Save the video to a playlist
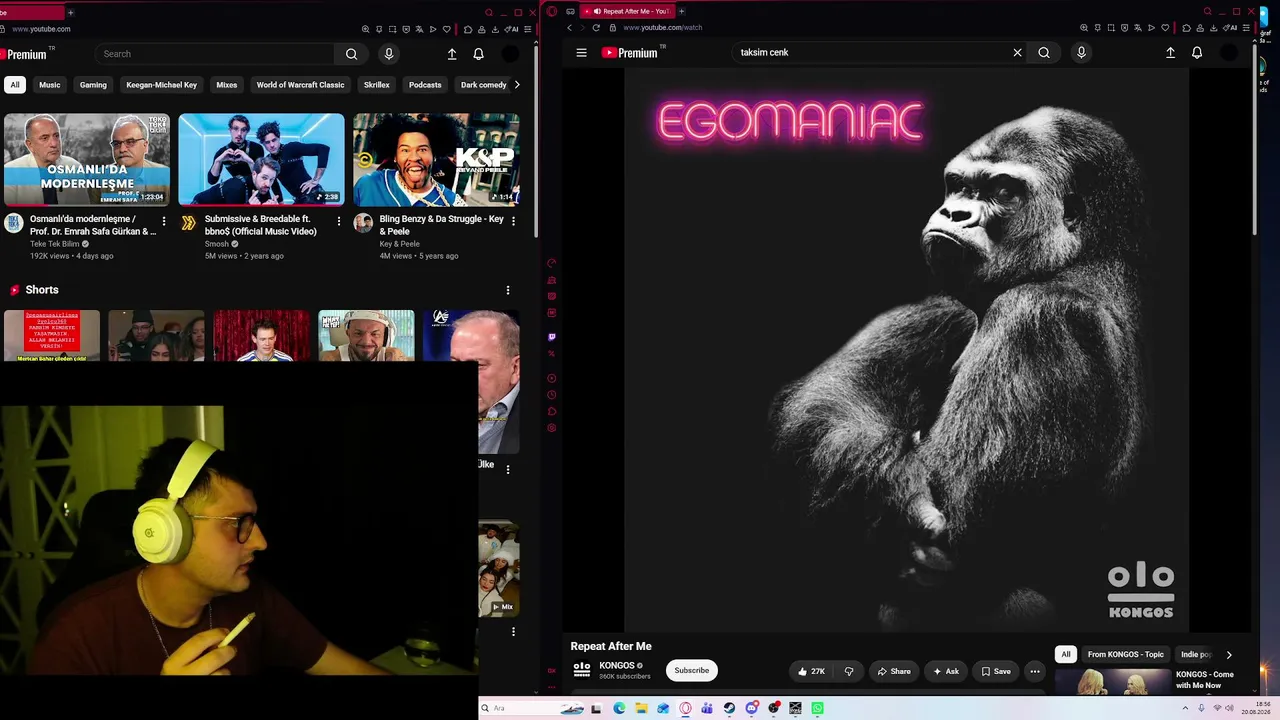Image resolution: width=1280 pixels, height=720 pixels. (996, 671)
